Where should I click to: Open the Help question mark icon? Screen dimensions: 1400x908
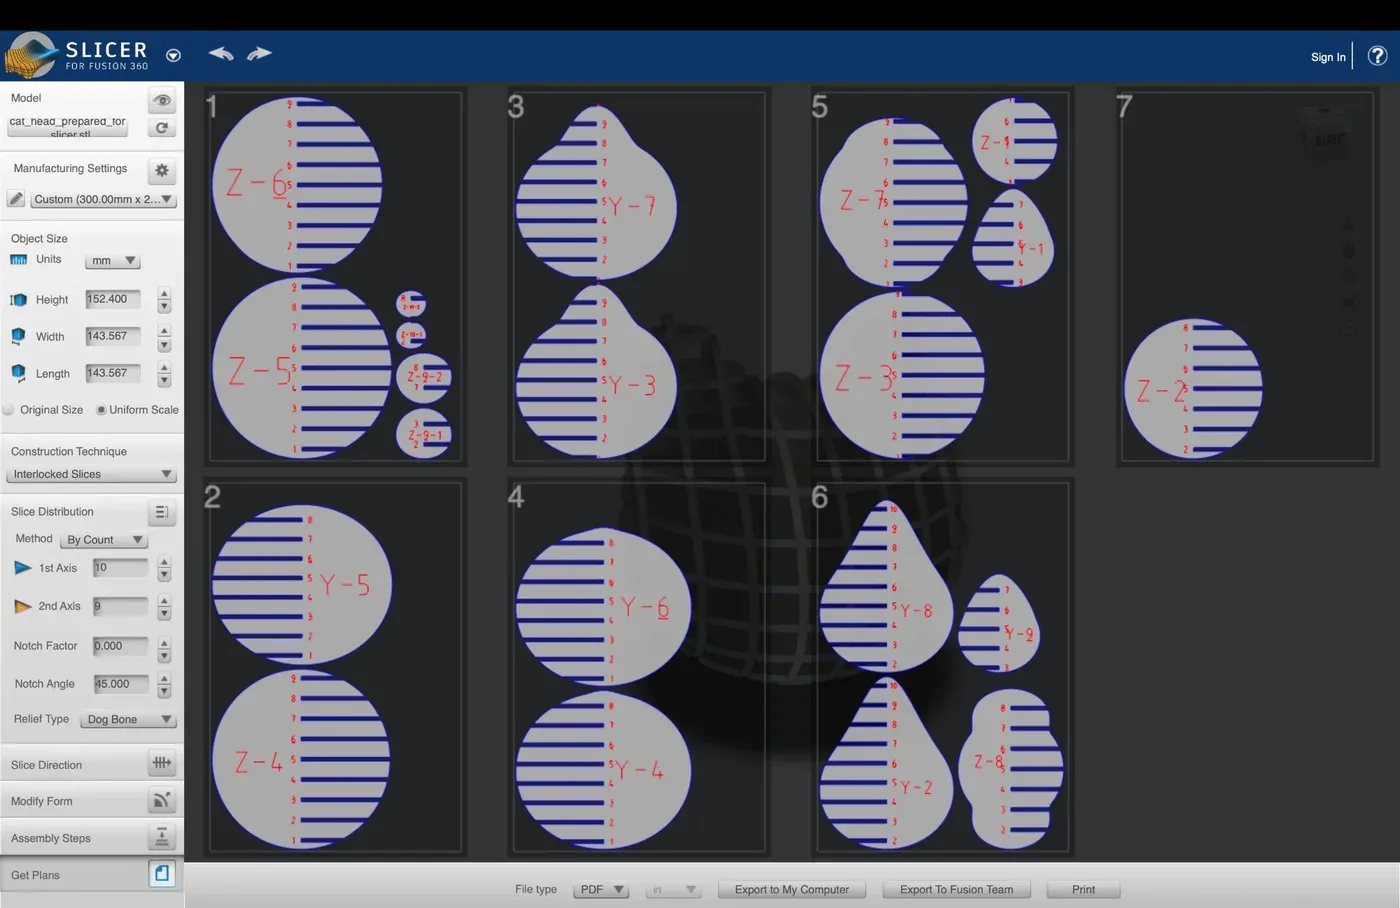1377,56
